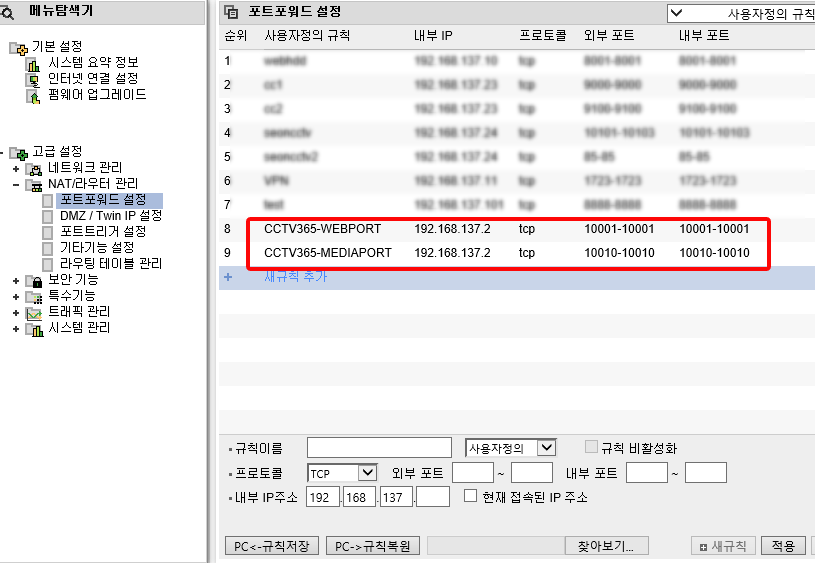
Task: Click the 규칙이름 text field
Action: pyautogui.click(x=379, y=448)
